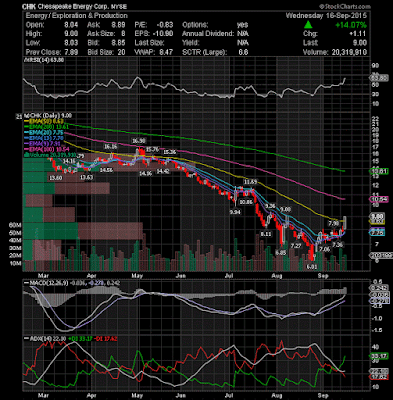Click the green EMA(200) 13.61 legend entry

(x=47, y=127)
